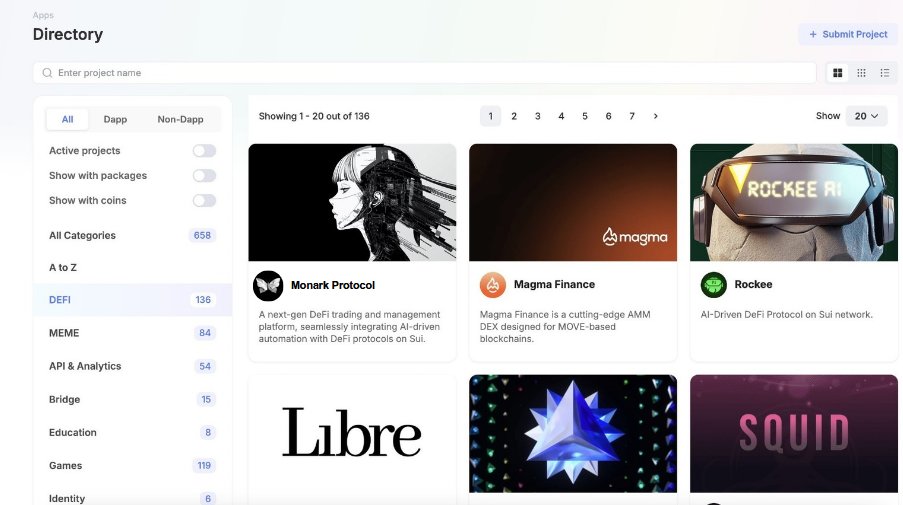Image resolution: width=903 pixels, height=505 pixels.
Task: Select the DEFI category
Action: point(132,300)
